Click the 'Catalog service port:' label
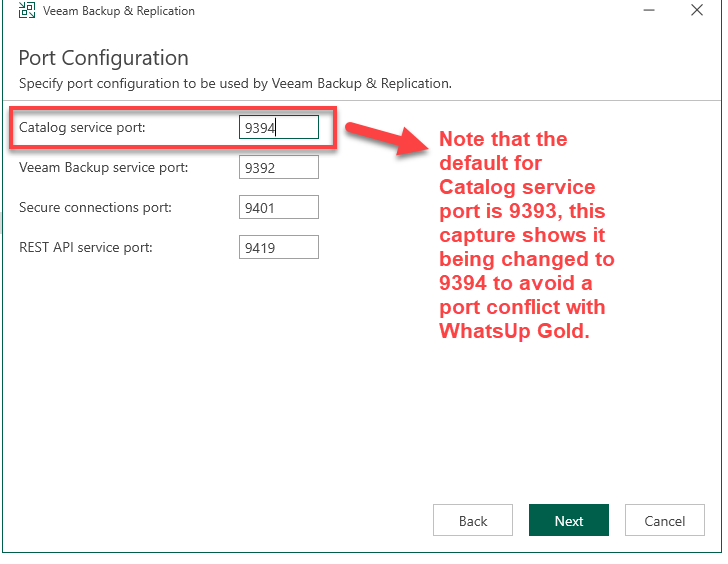 [82, 127]
